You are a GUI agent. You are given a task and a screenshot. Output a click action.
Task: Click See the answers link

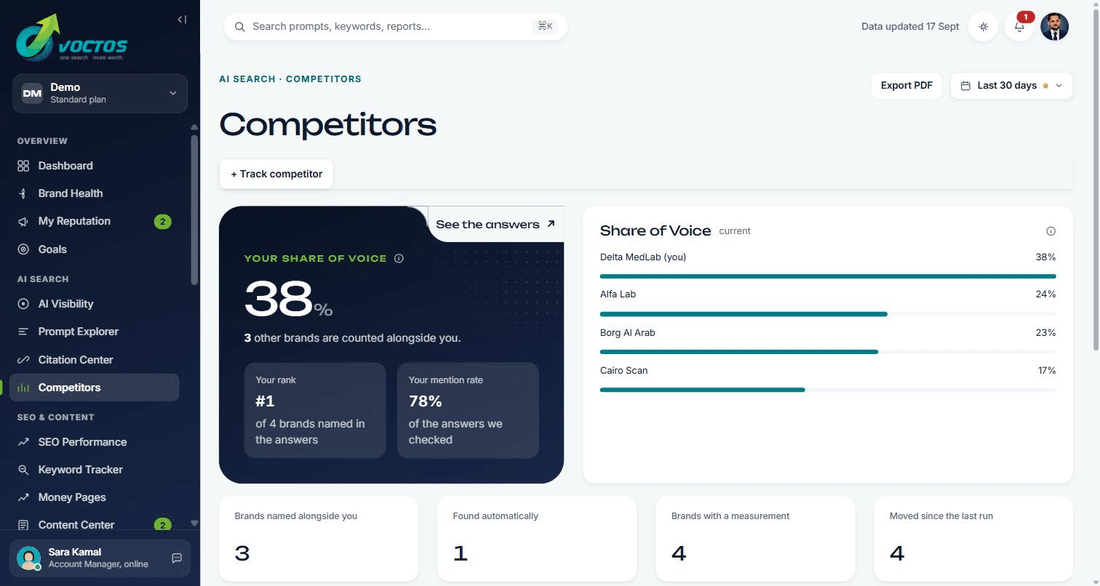tap(495, 225)
